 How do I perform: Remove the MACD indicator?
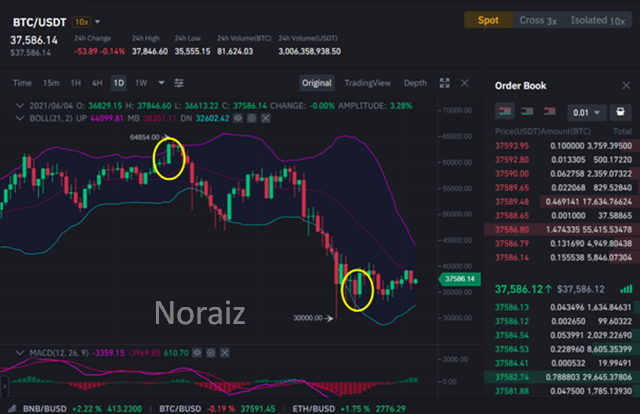[224, 353]
